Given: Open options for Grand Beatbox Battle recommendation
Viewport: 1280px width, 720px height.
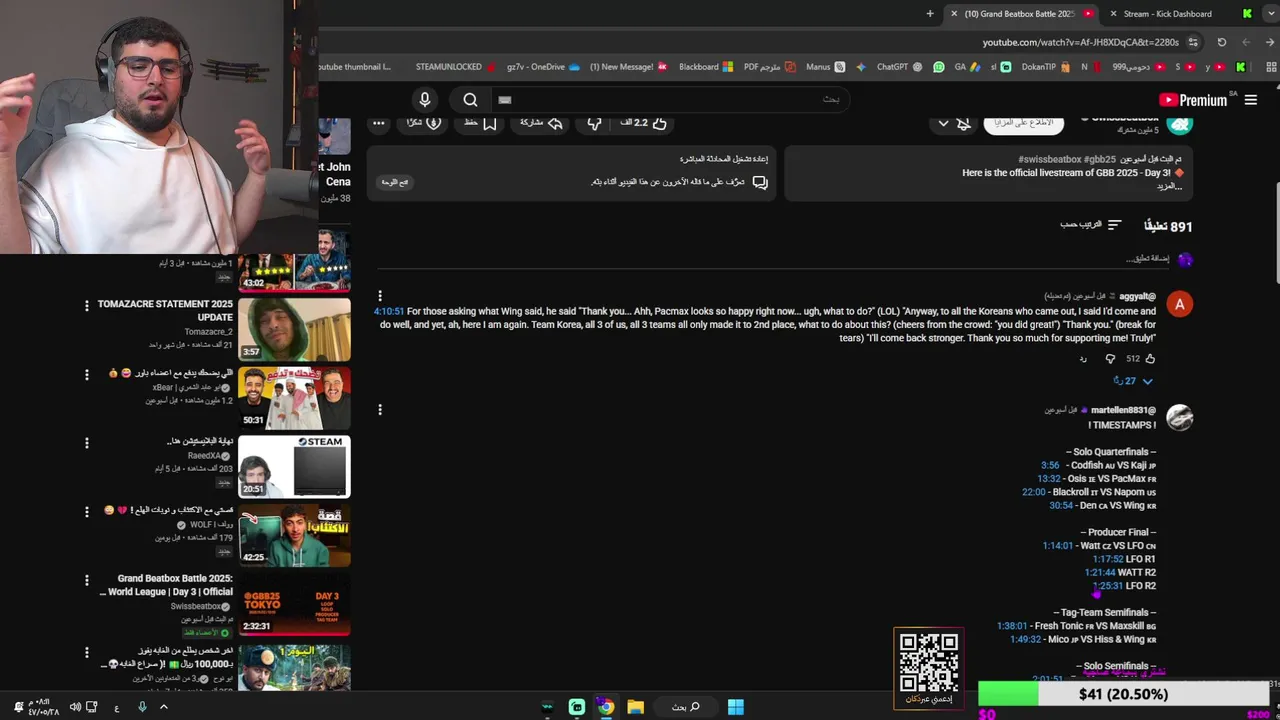Looking at the screenshot, I should pos(87,580).
